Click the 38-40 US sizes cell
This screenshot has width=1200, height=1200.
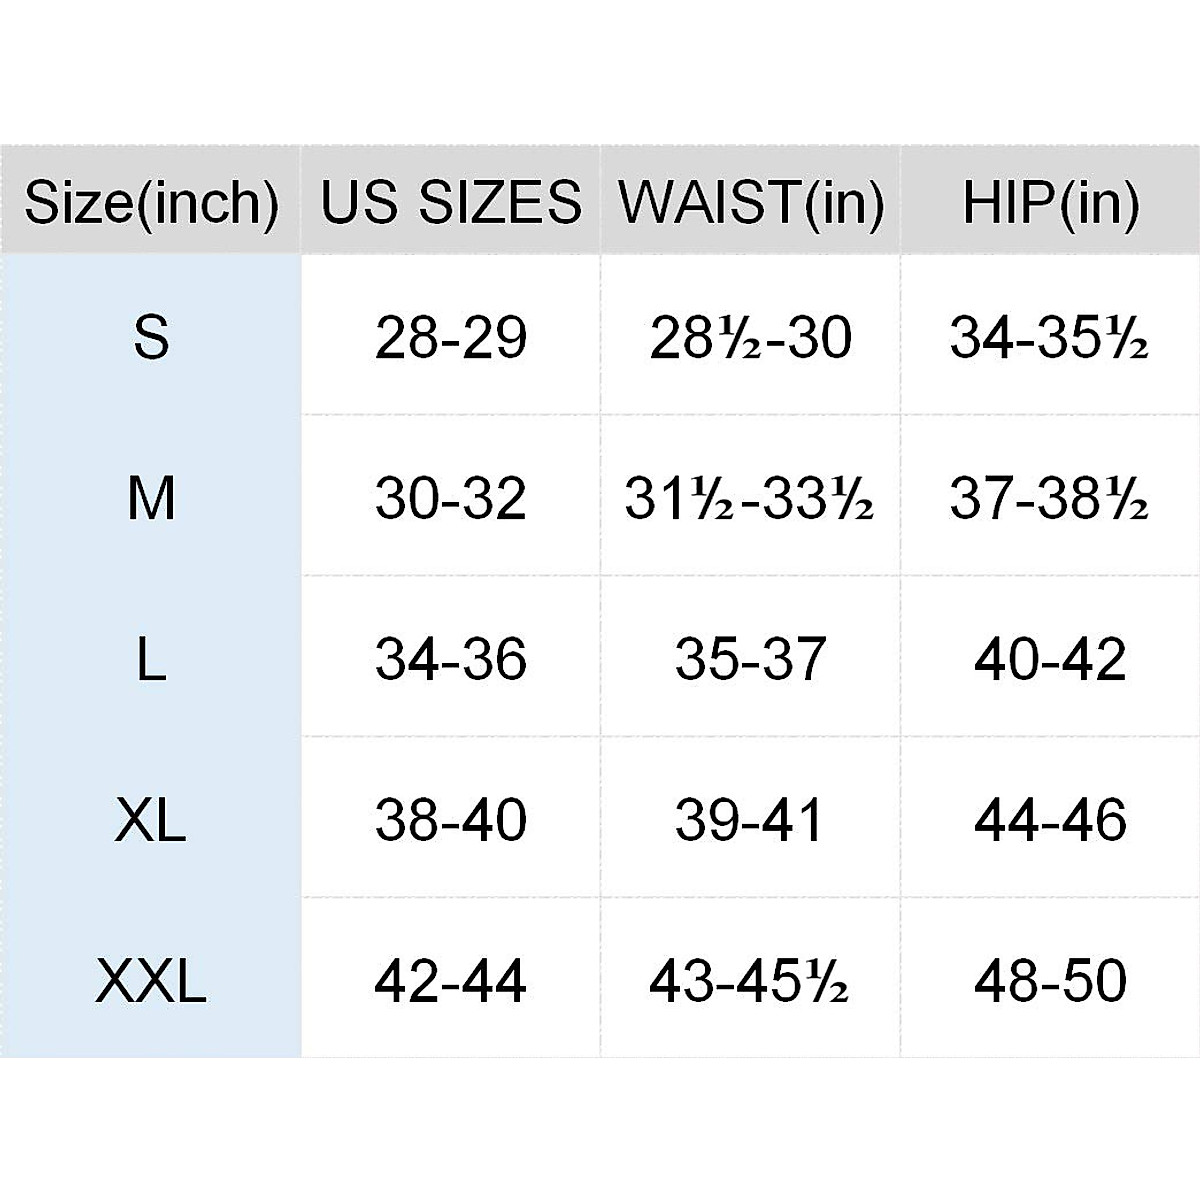(x=451, y=820)
